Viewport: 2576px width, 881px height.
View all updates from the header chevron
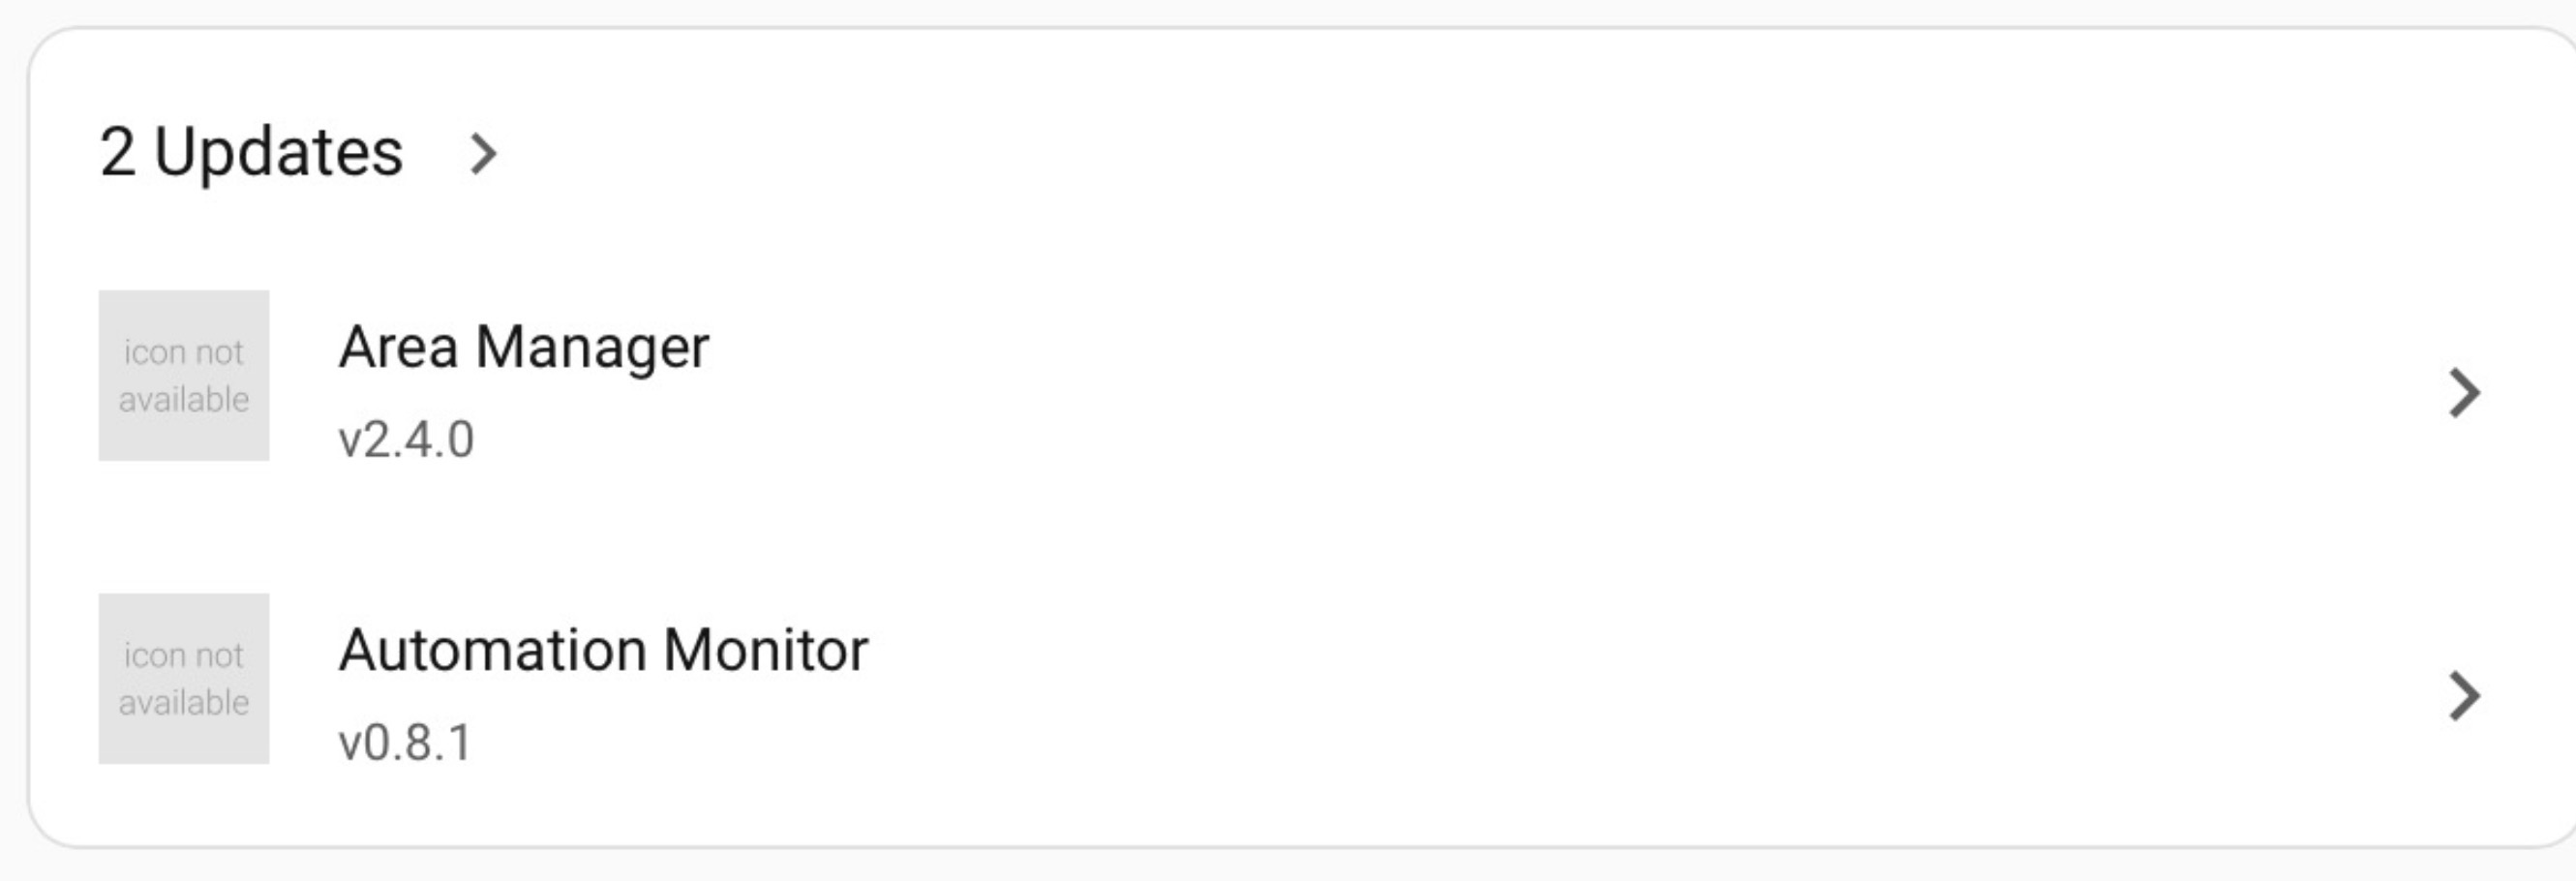click(x=483, y=154)
